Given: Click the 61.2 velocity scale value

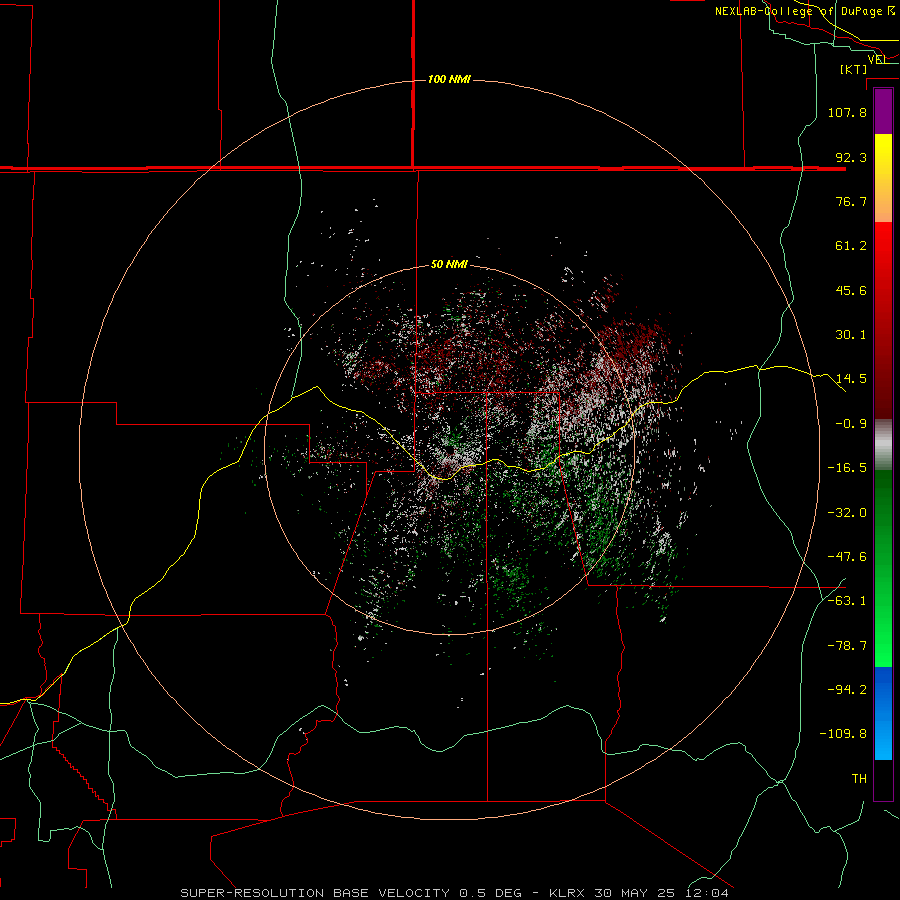Looking at the screenshot, I should (851, 246).
